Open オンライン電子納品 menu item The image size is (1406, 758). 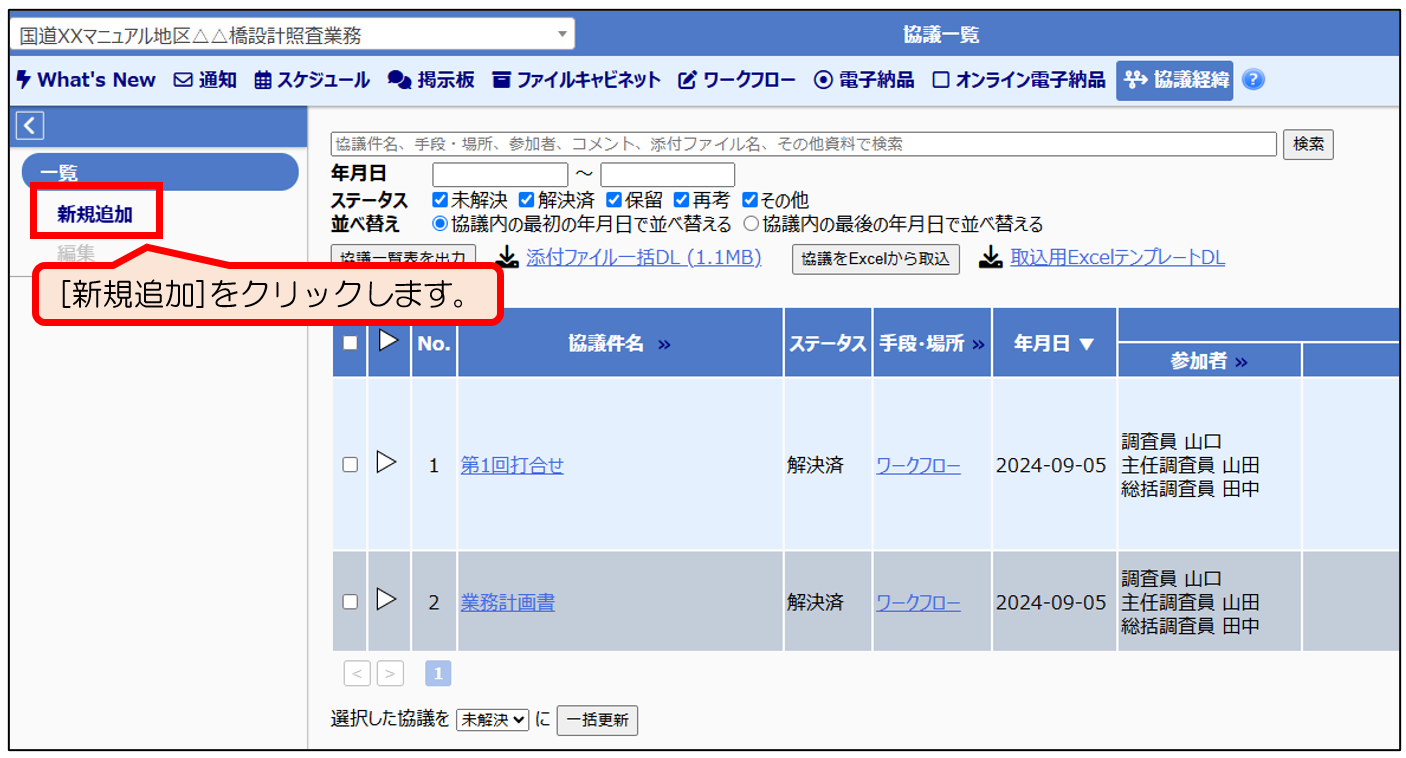click(1019, 80)
